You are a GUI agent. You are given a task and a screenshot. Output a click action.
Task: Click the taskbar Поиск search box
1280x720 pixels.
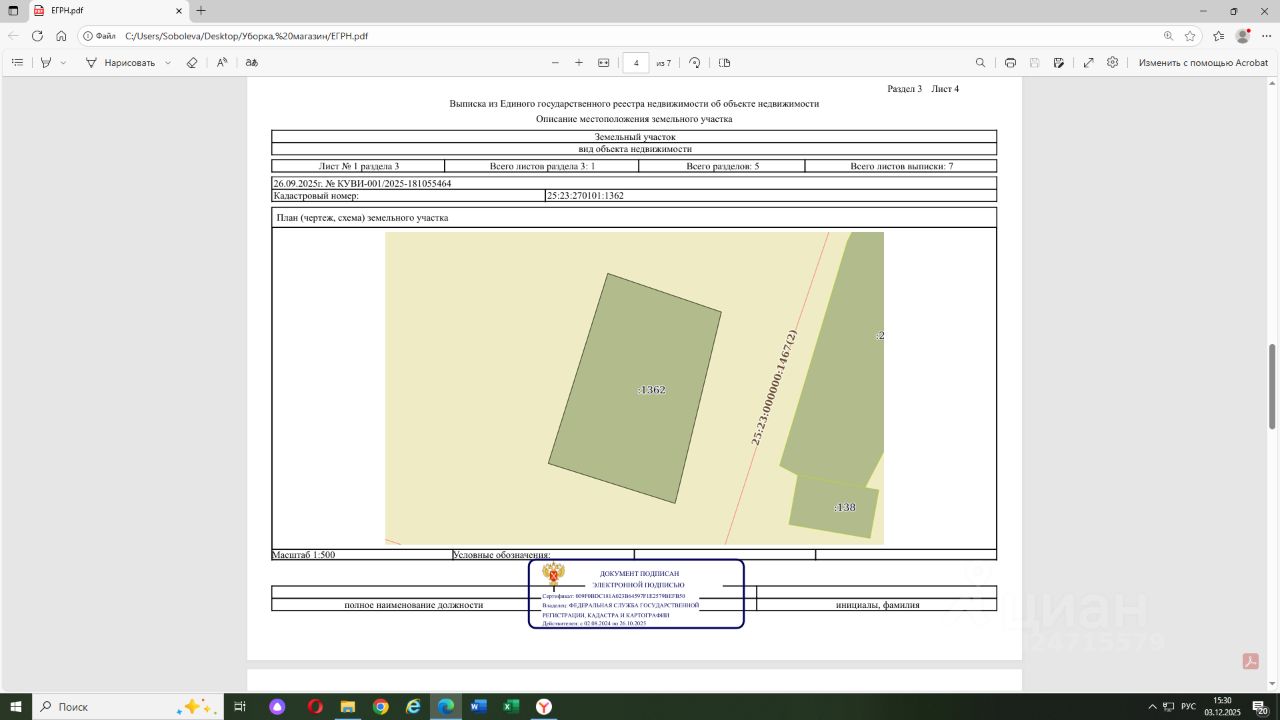[x=128, y=706]
